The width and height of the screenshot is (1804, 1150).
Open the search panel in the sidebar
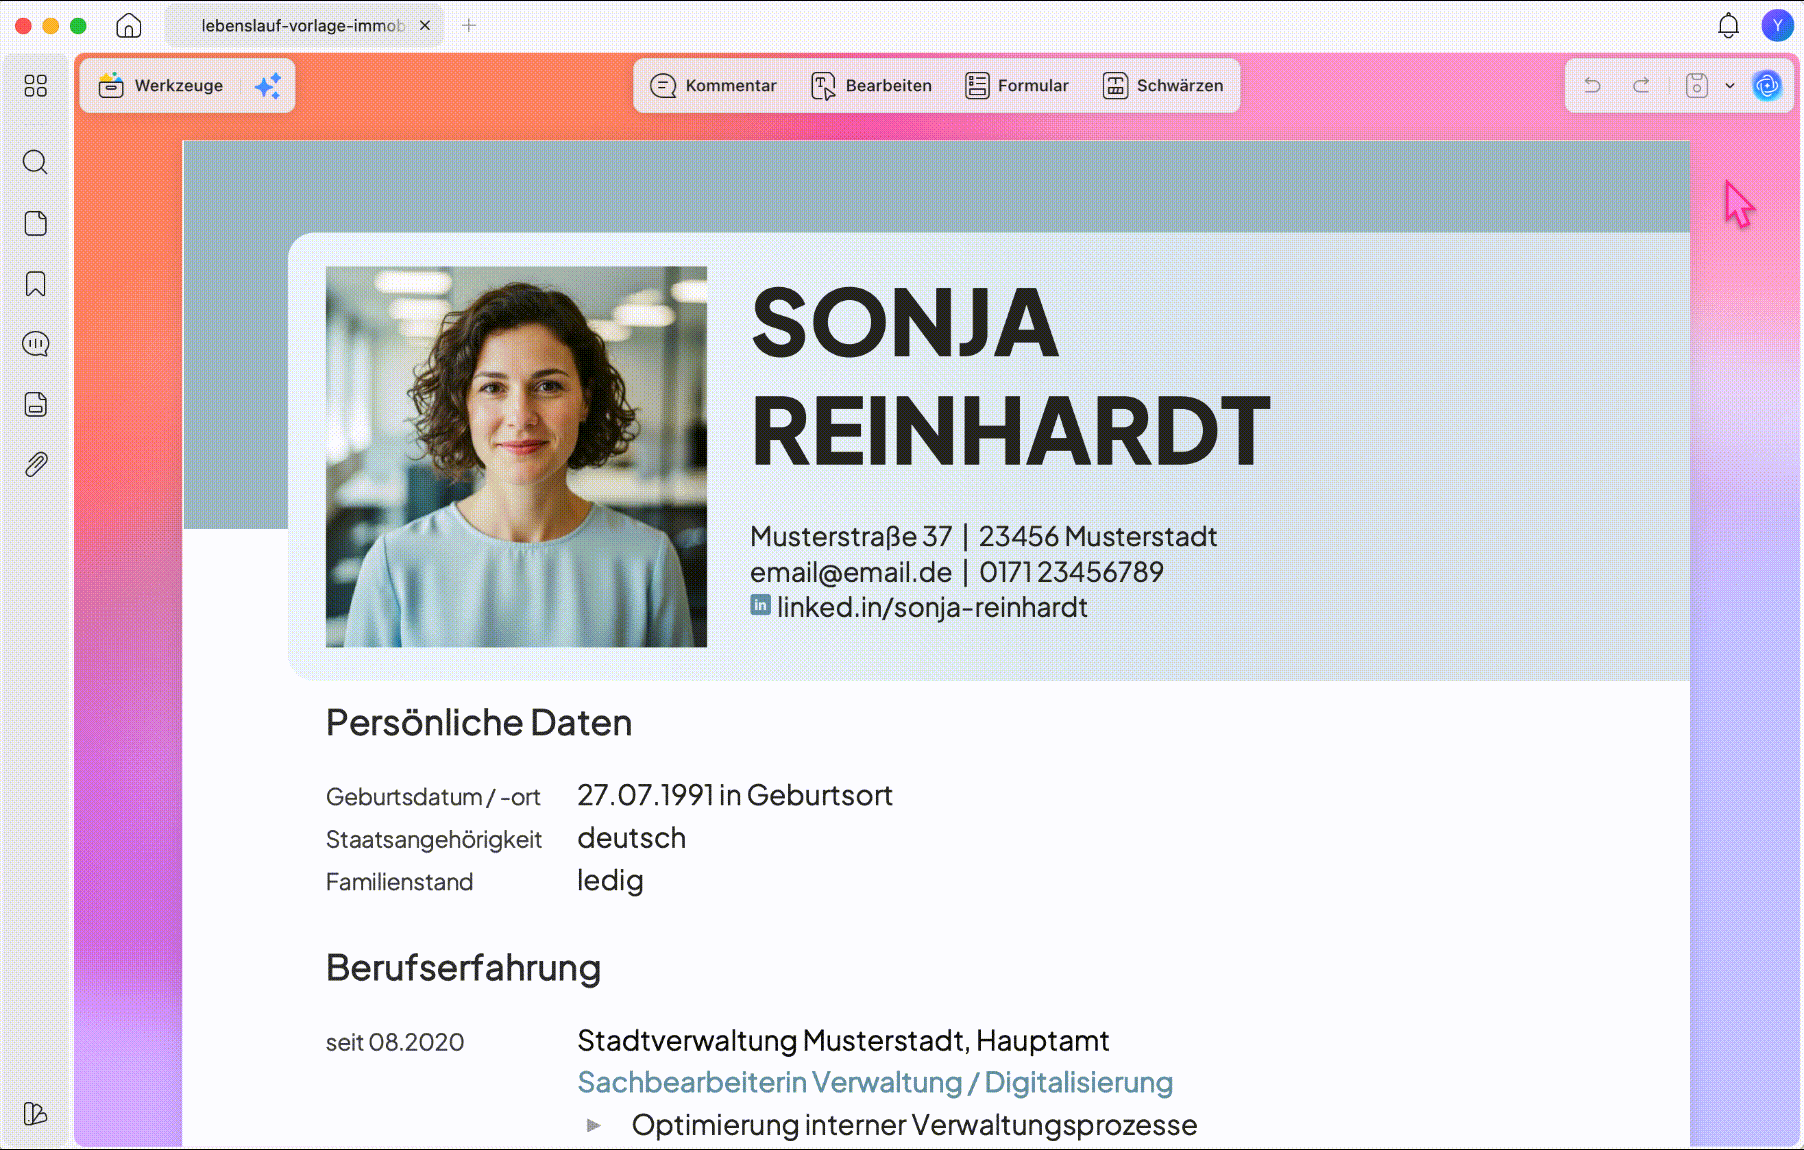click(36, 162)
